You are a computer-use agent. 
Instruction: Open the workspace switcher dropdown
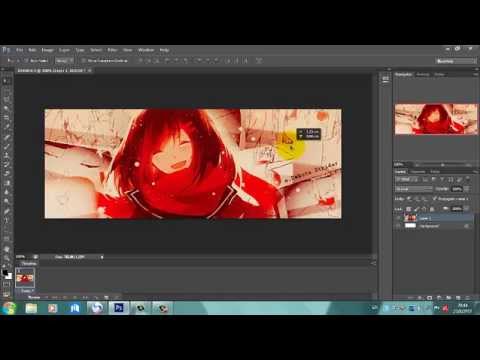click(456, 61)
